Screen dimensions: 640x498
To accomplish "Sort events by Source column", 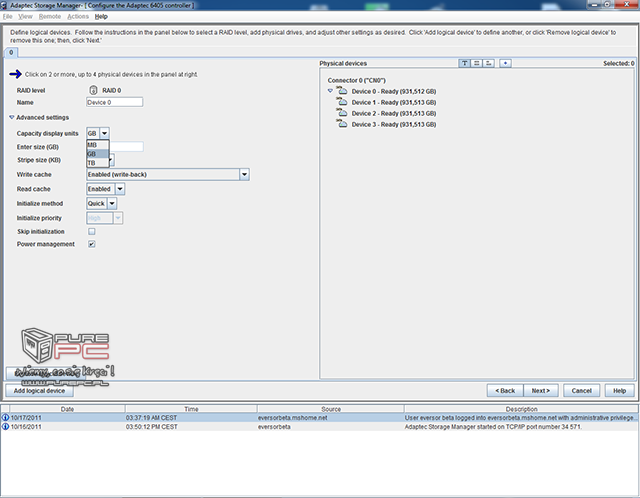I will [331, 409].
